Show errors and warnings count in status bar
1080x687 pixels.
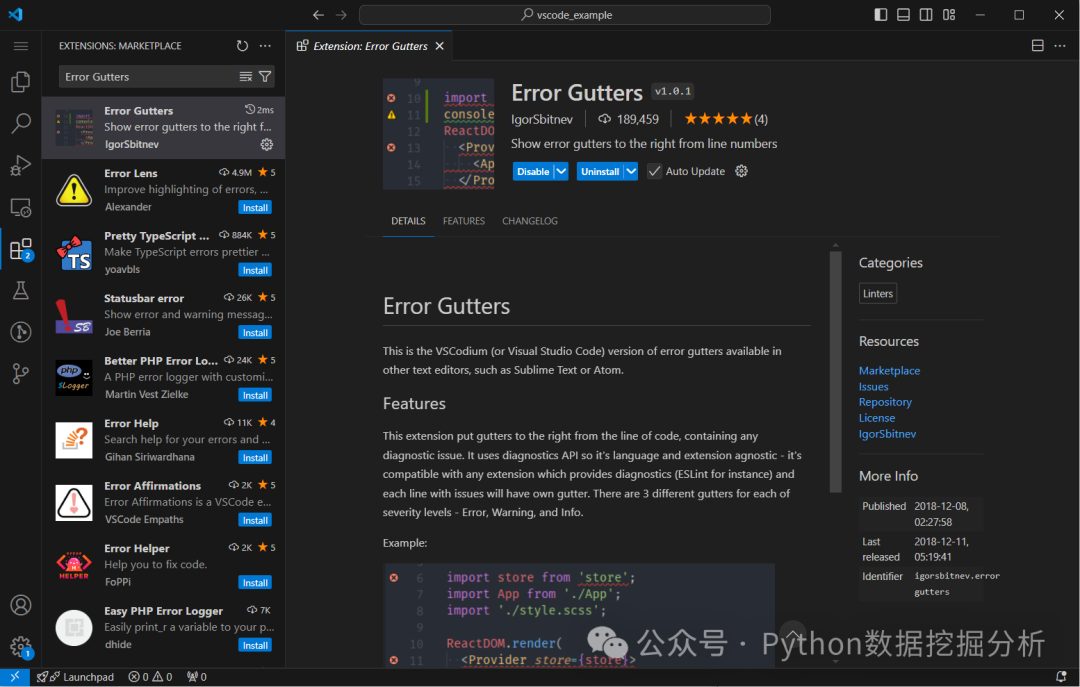150,677
